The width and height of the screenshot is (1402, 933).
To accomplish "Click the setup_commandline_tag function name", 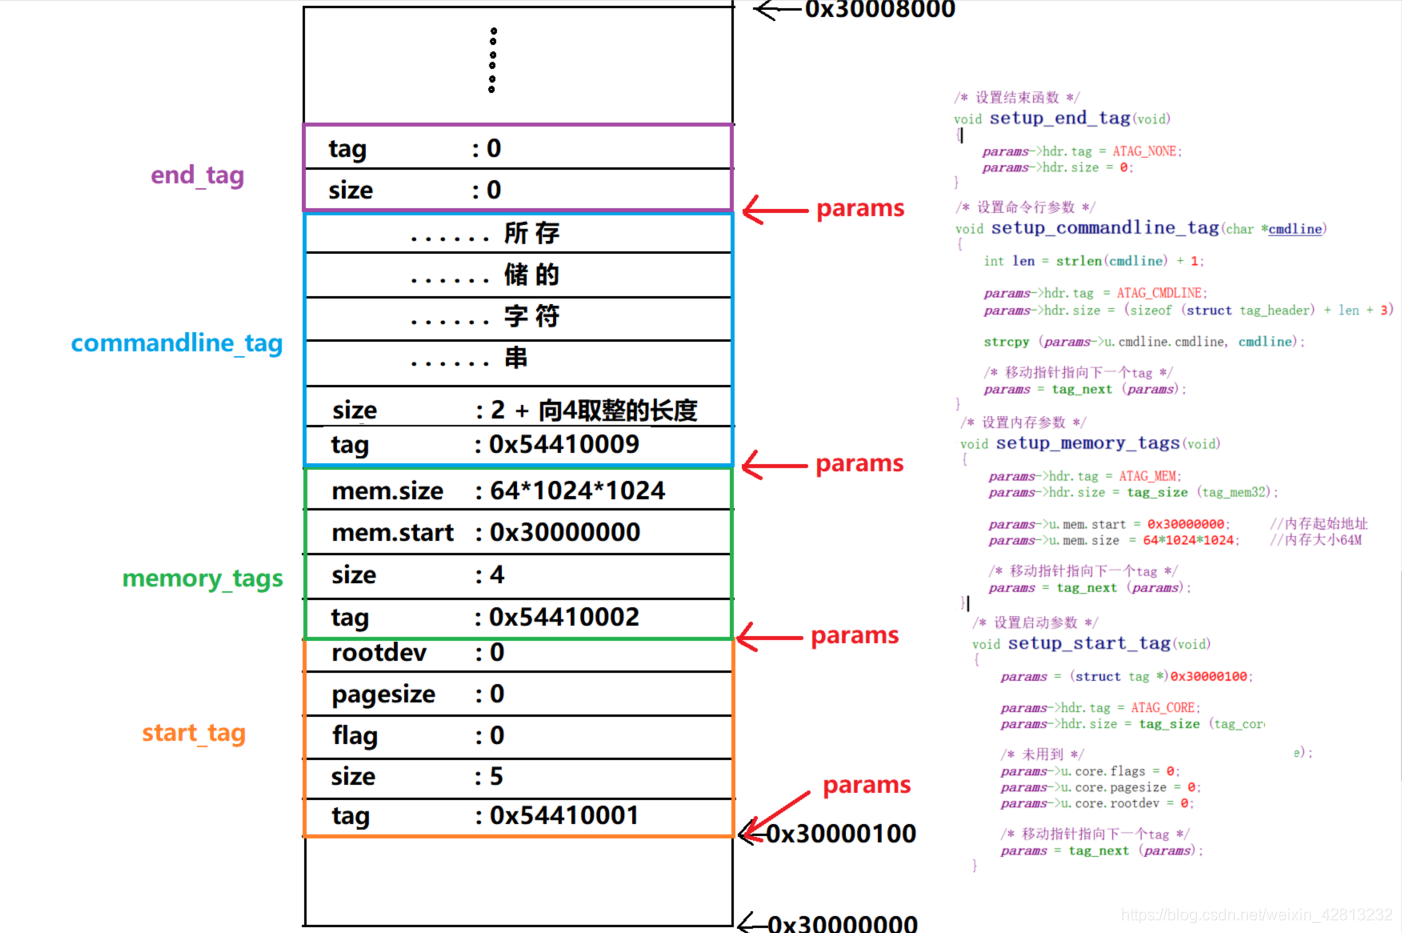I will (x=1105, y=228).
